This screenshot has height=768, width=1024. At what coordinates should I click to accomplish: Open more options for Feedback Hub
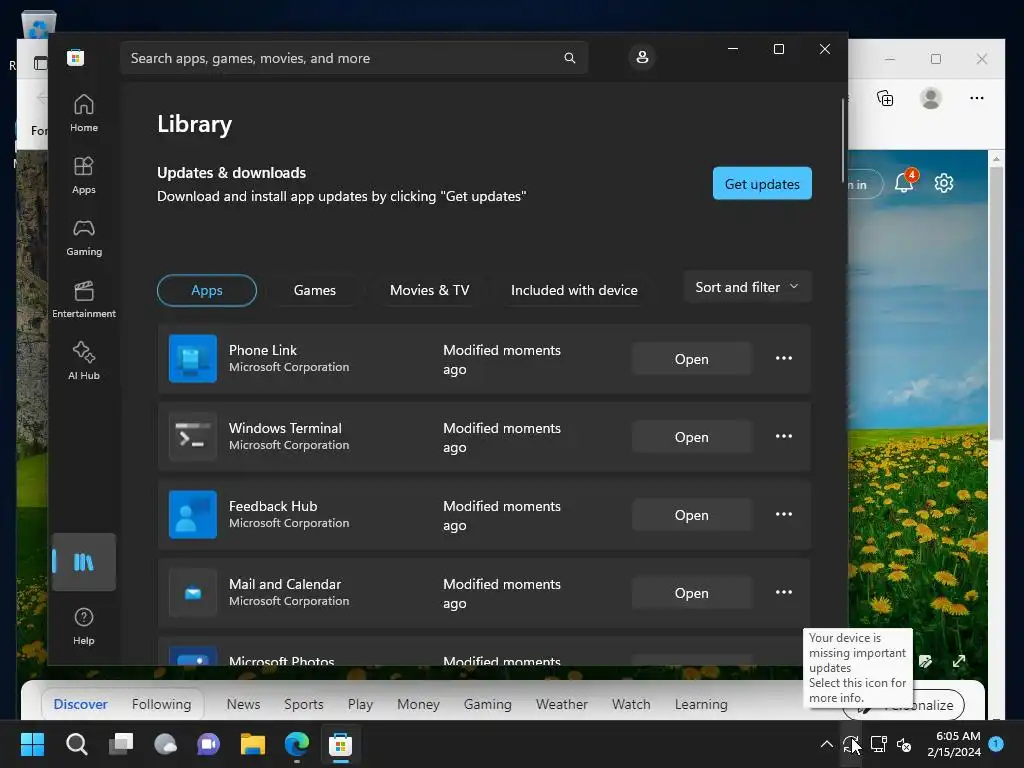point(784,515)
